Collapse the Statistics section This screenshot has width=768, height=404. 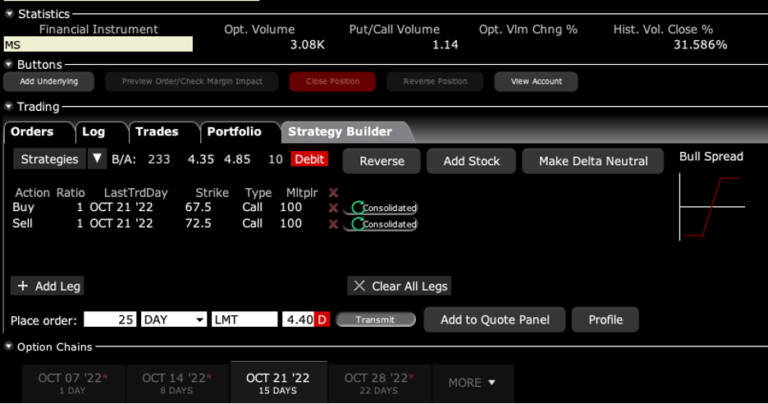10,14
